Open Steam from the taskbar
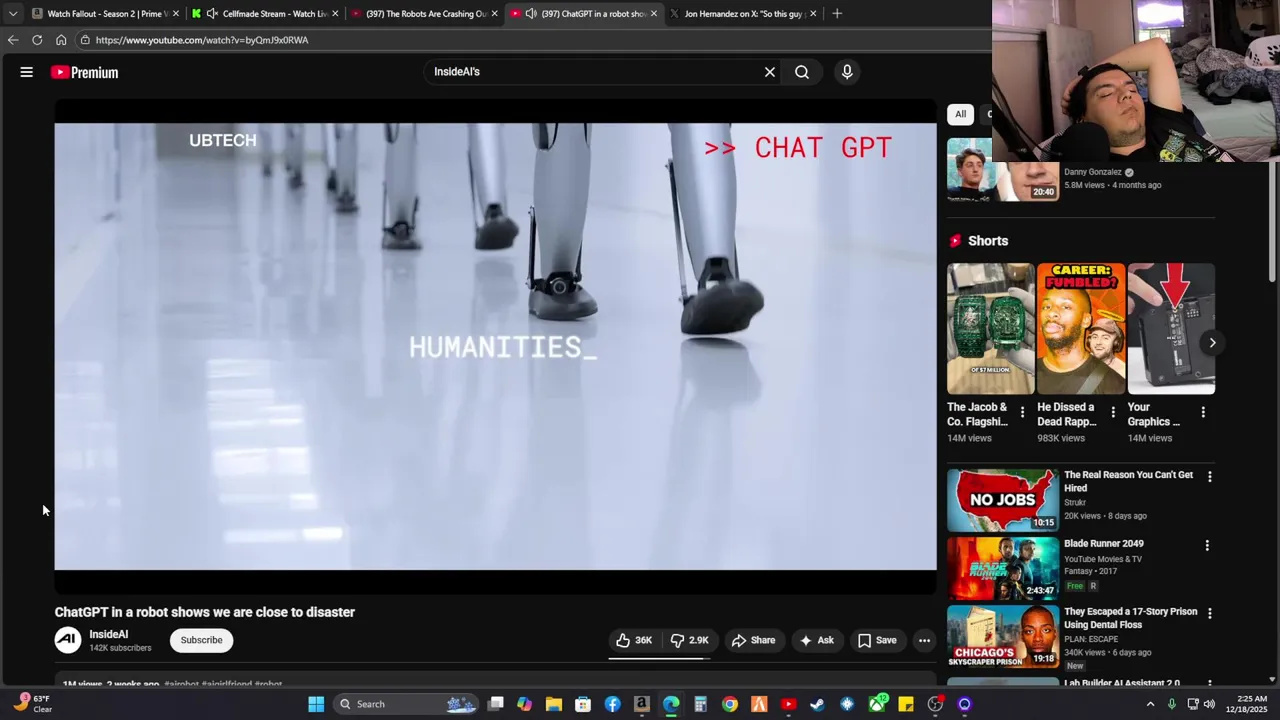The image size is (1280, 720). [817, 704]
